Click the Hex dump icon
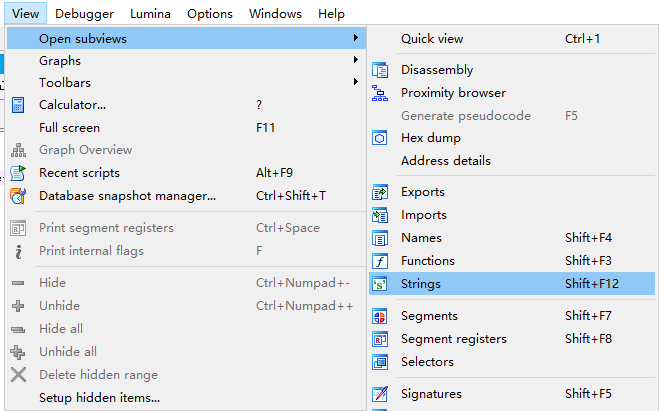The height and width of the screenshot is (411, 659). pos(380,138)
